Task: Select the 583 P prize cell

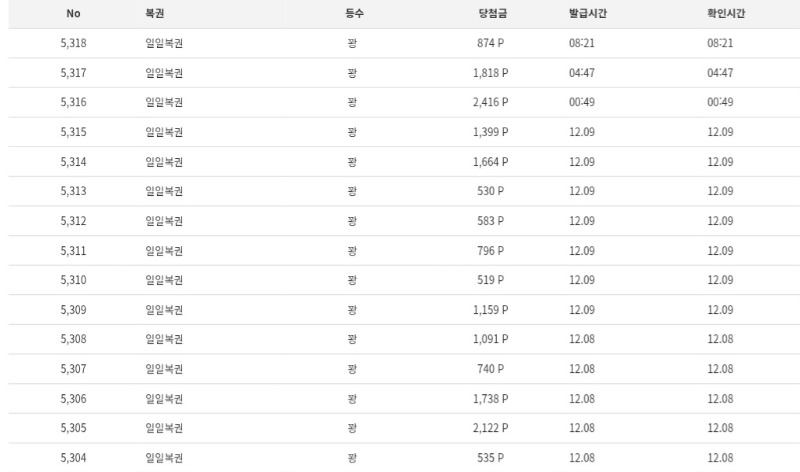Action: click(491, 221)
